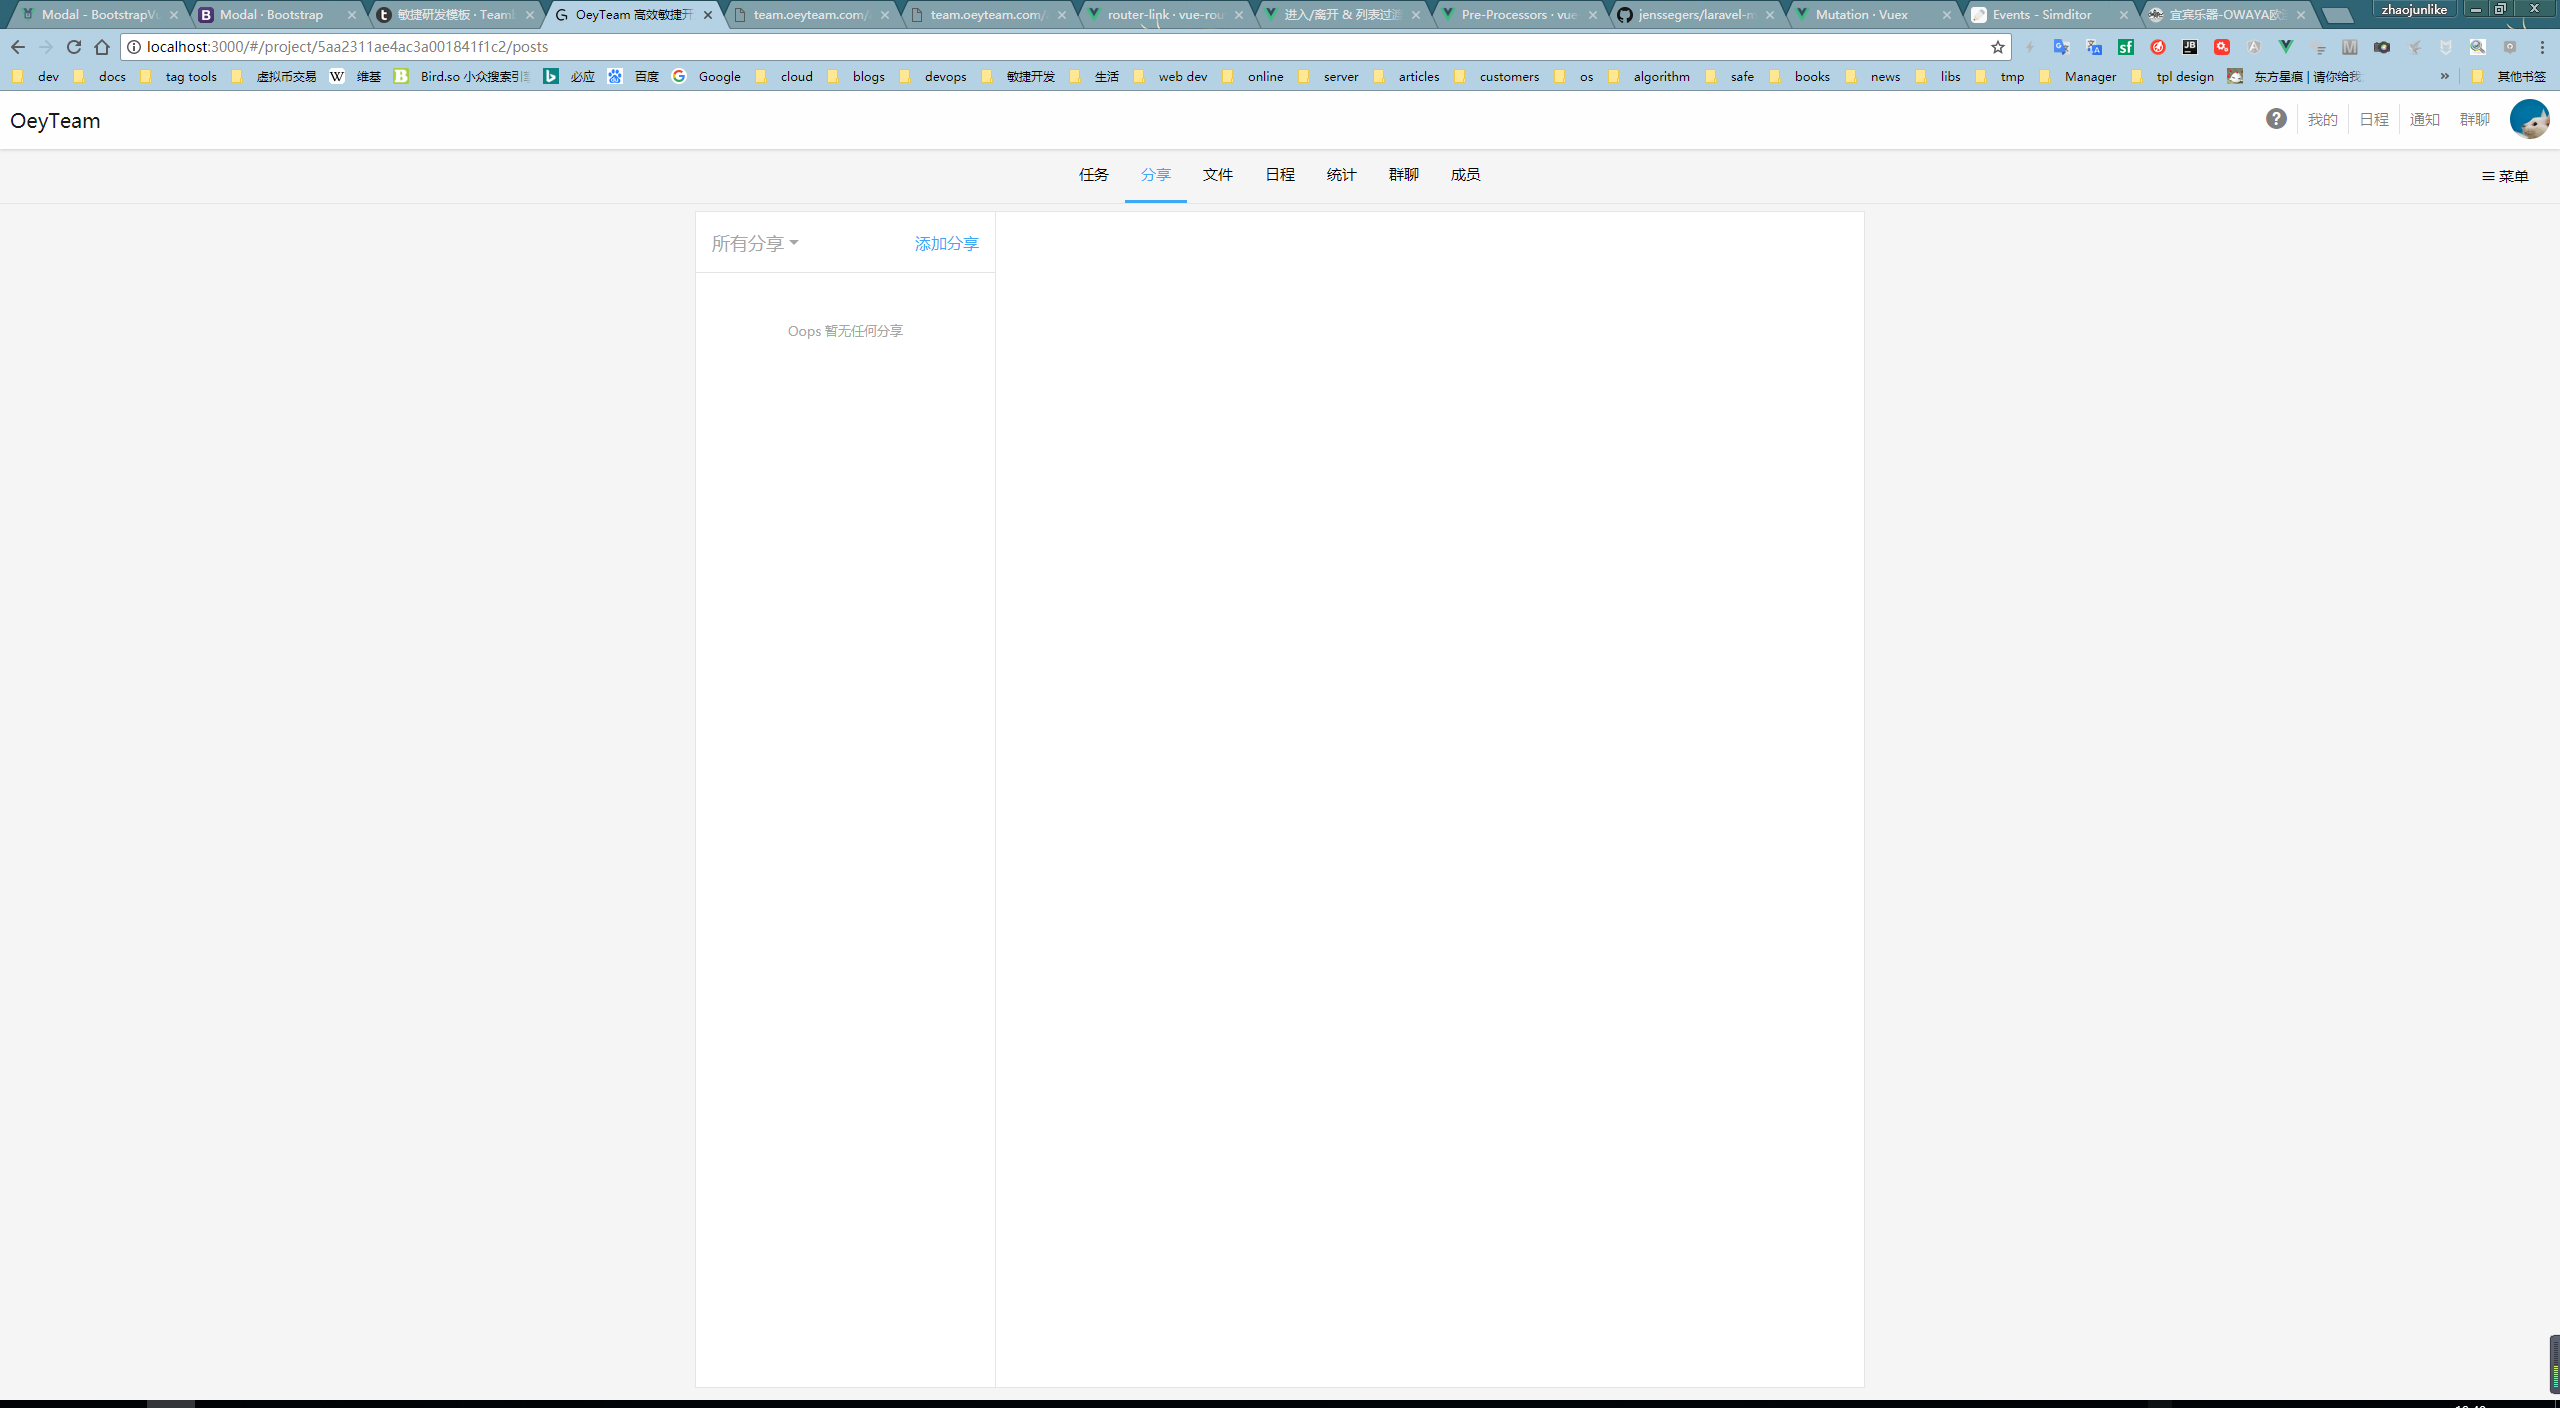Click the JetBrains extension icon
This screenshot has height=1408, width=2560.
2190,47
